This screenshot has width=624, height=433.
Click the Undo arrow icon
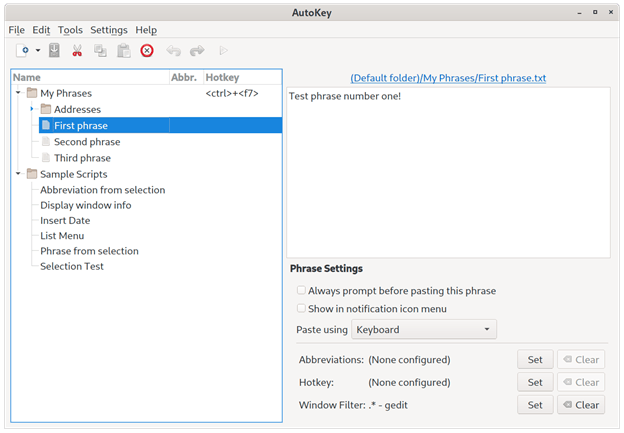click(173, 50)
